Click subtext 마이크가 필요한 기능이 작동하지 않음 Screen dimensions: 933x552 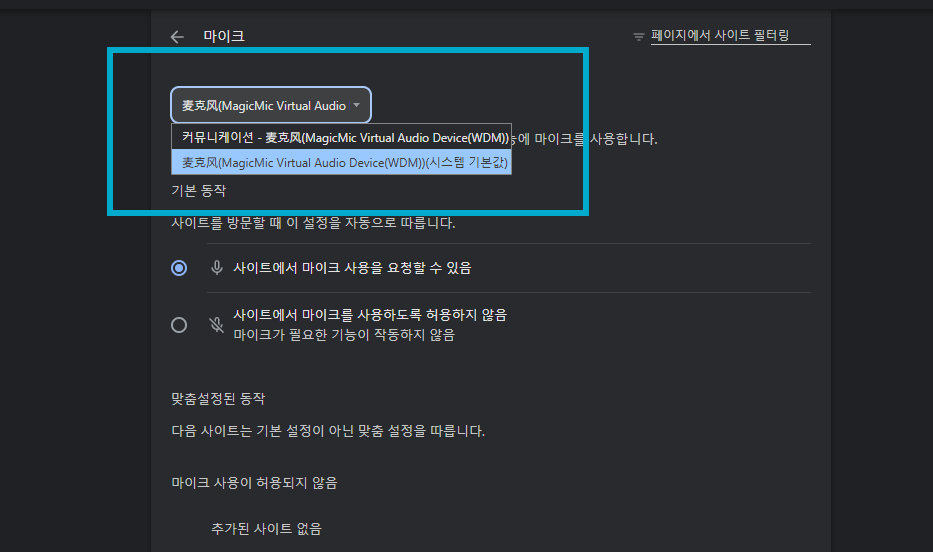point(344,335)
